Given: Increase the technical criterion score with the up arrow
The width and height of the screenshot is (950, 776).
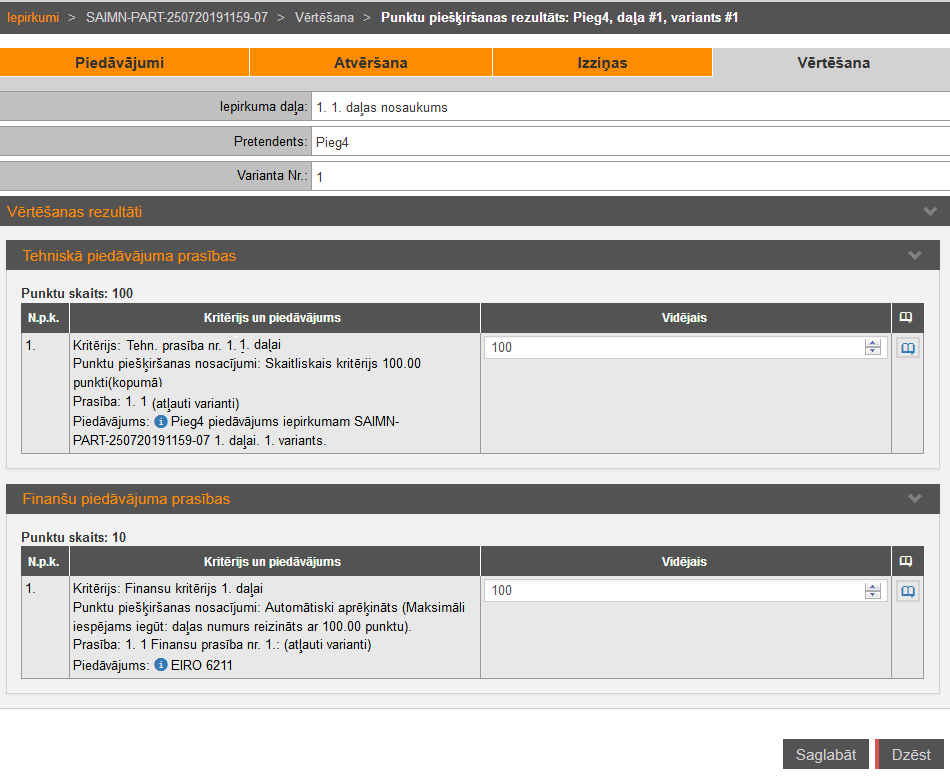Looking at the screenshot, I should tap(873, 343).
